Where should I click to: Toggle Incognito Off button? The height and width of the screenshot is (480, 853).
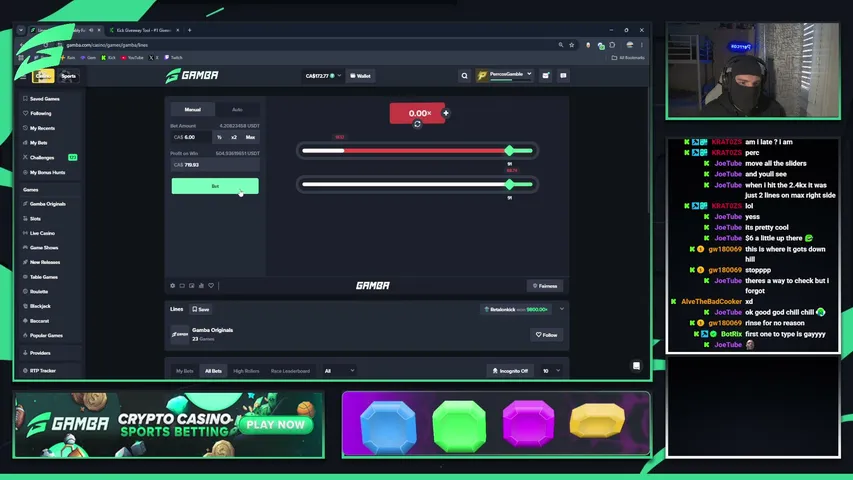point(510,371)
